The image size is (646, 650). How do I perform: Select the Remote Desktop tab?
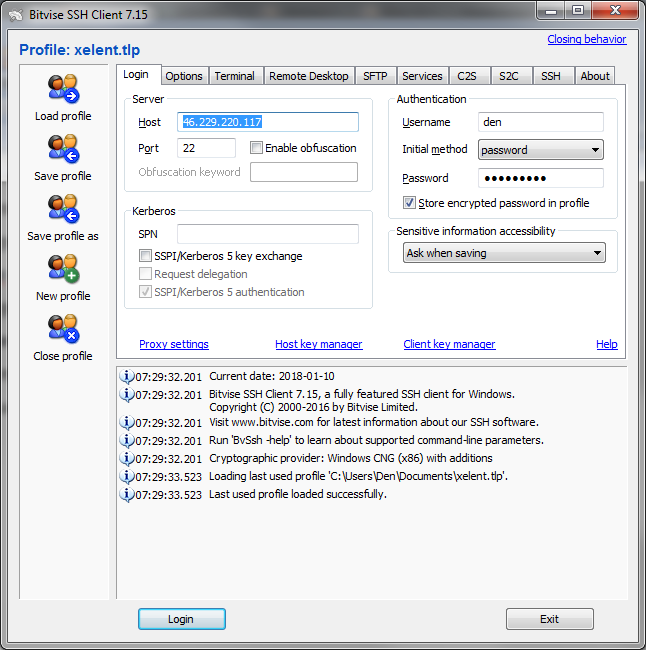(309, 76)
